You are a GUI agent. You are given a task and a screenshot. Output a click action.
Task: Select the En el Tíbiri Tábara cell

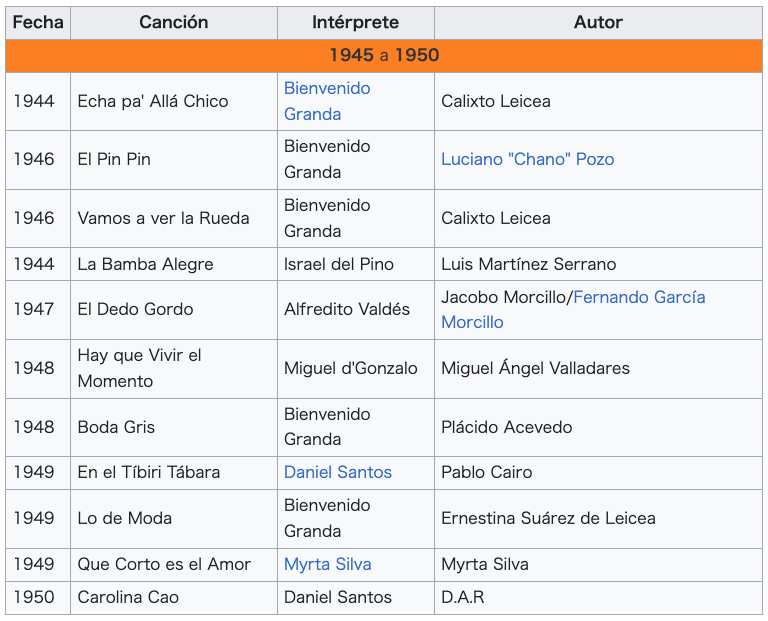click(x=174, y=473)
